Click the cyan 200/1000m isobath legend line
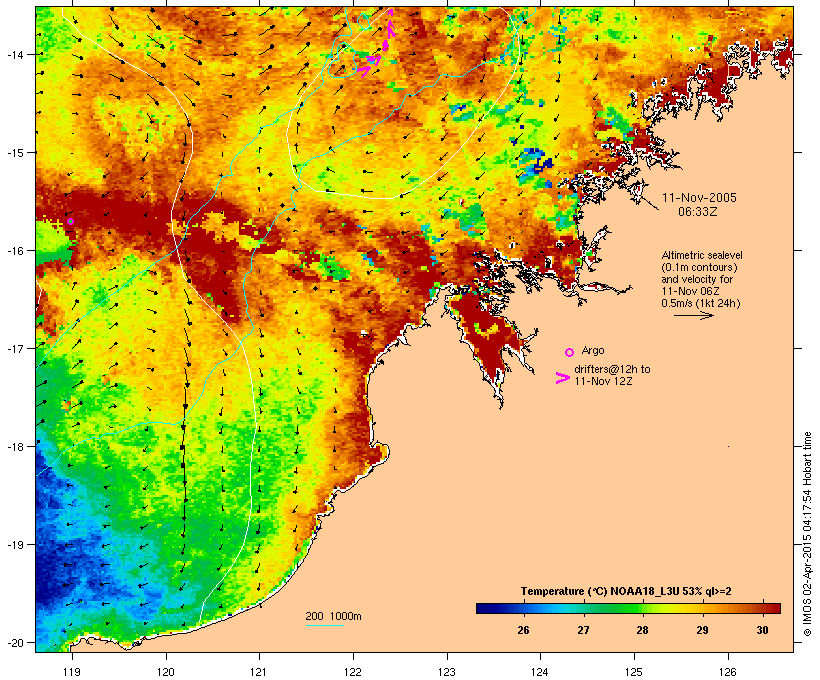This screenshot has width=820, height=680. pyautogui.click(x=325, y=625)
